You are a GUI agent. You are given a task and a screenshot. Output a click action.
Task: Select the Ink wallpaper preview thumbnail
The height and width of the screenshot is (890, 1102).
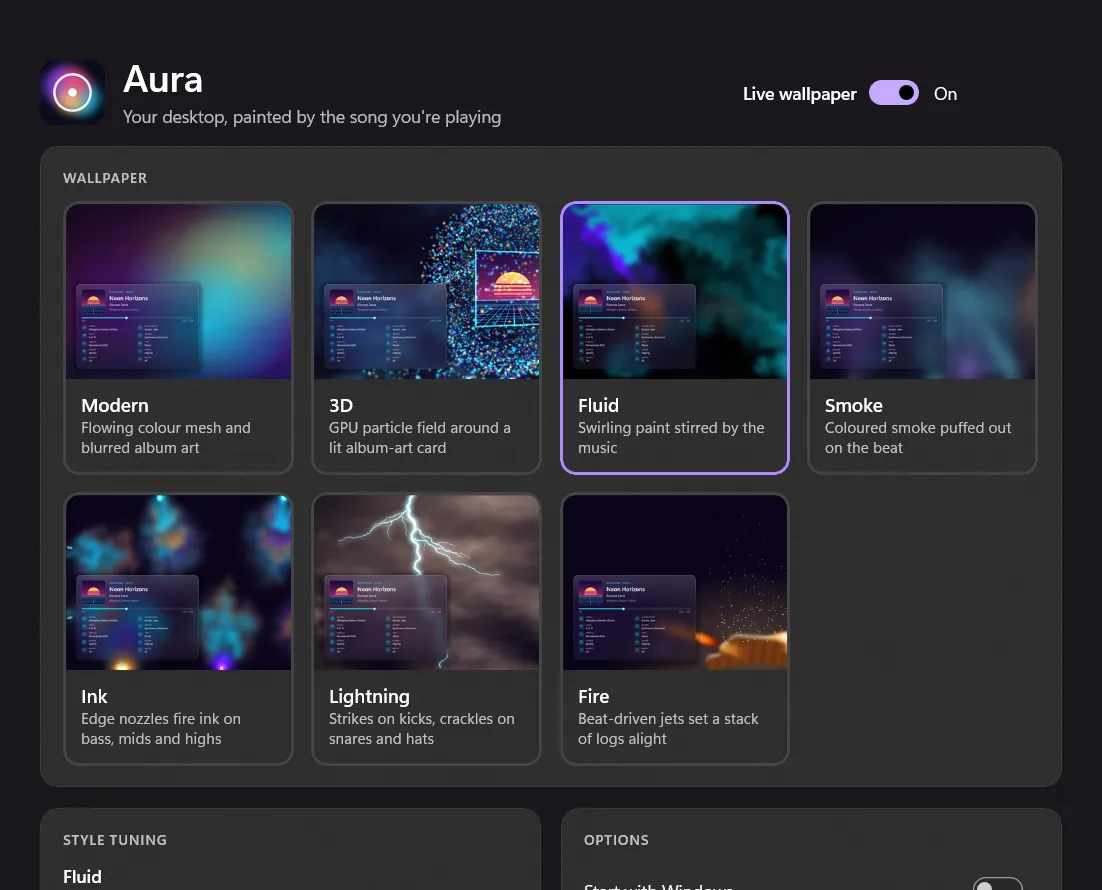tap(179, 583)
